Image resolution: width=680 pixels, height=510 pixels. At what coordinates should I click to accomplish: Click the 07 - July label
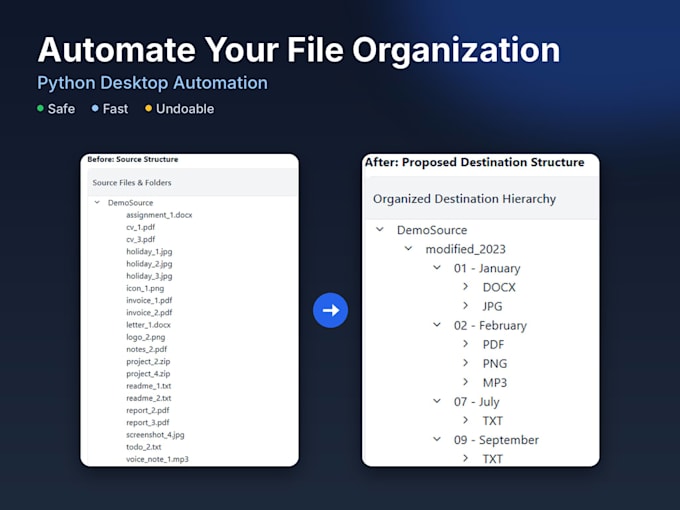[477, 402]
